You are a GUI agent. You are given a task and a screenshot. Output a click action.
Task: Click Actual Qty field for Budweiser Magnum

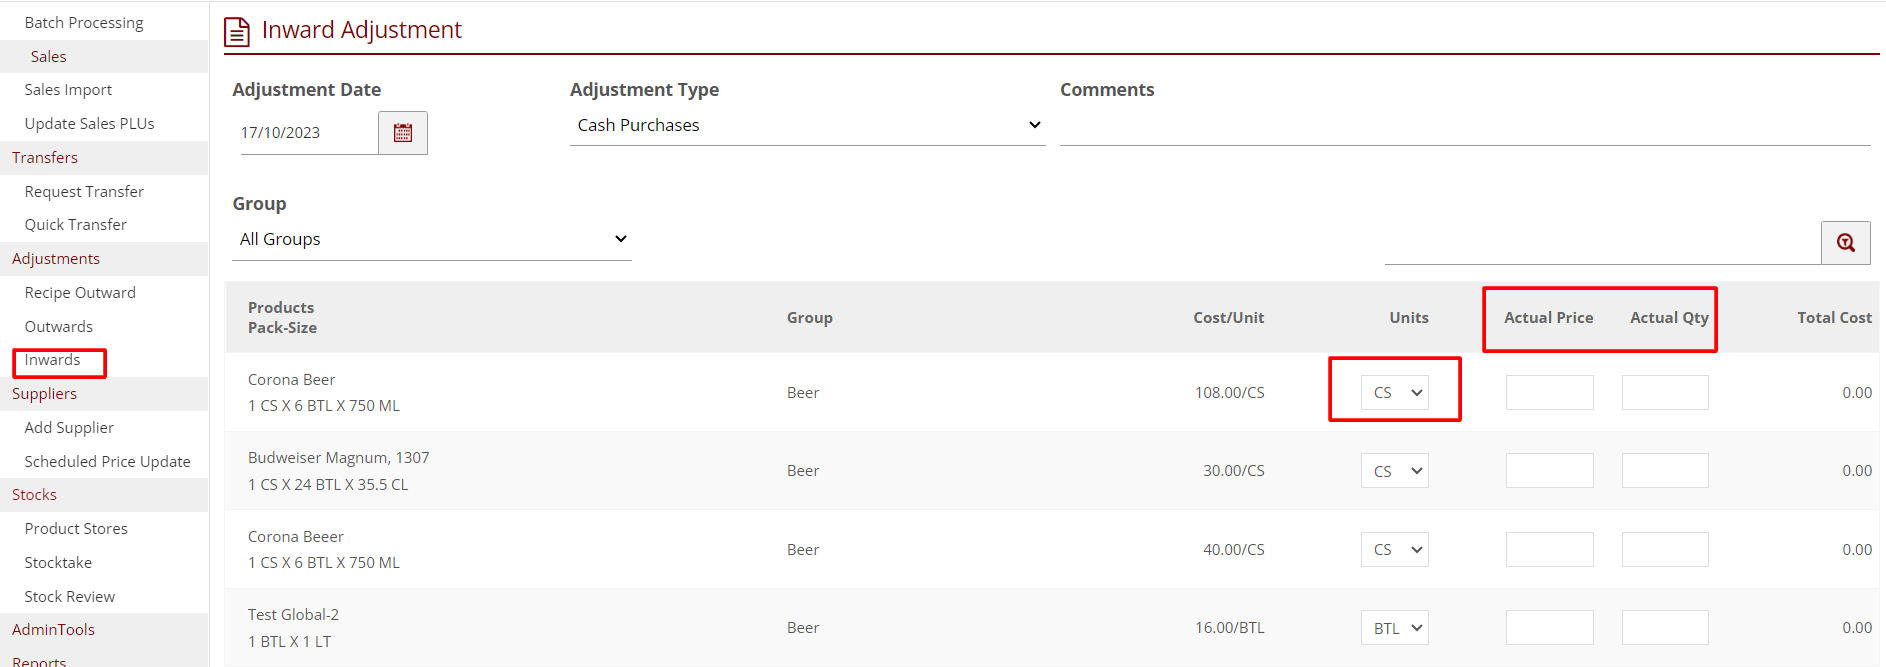[x=1664, y=471]
